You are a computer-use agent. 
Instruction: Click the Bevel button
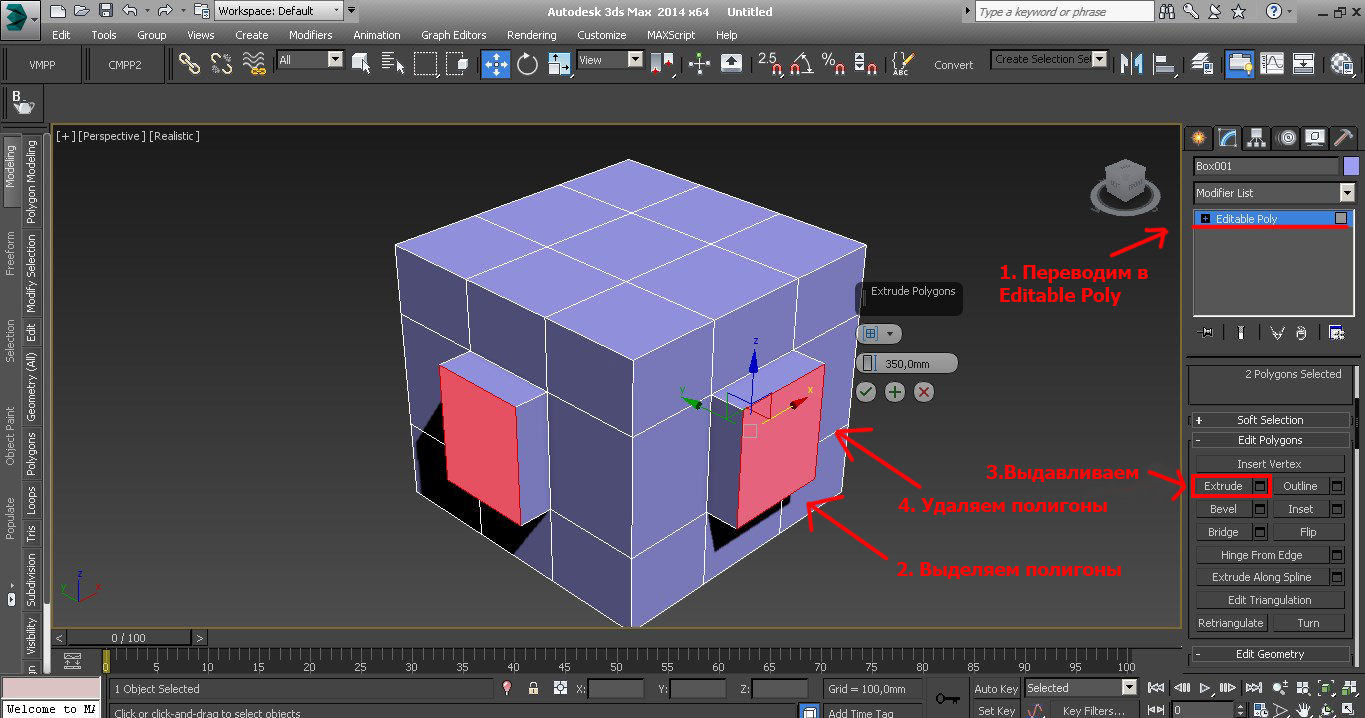click(1223, 509)
